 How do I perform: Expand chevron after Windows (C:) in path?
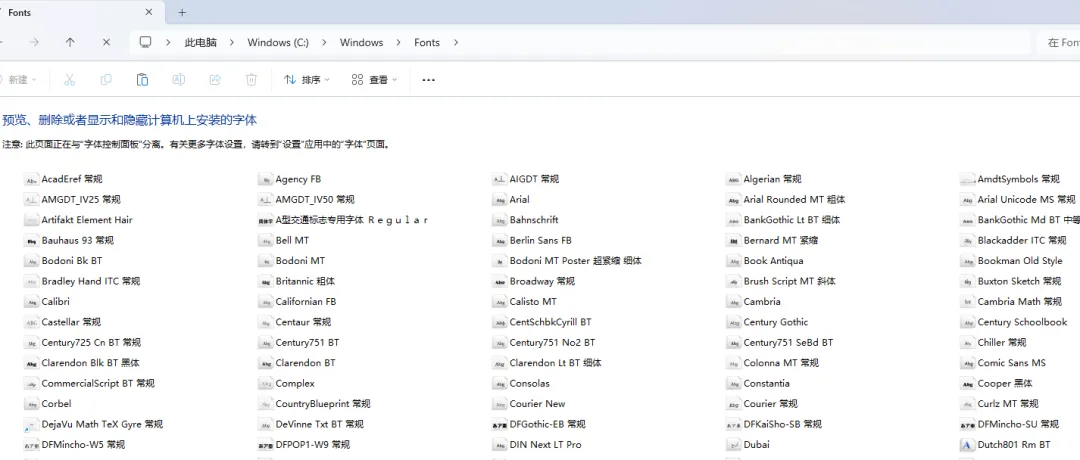(324, 43)
